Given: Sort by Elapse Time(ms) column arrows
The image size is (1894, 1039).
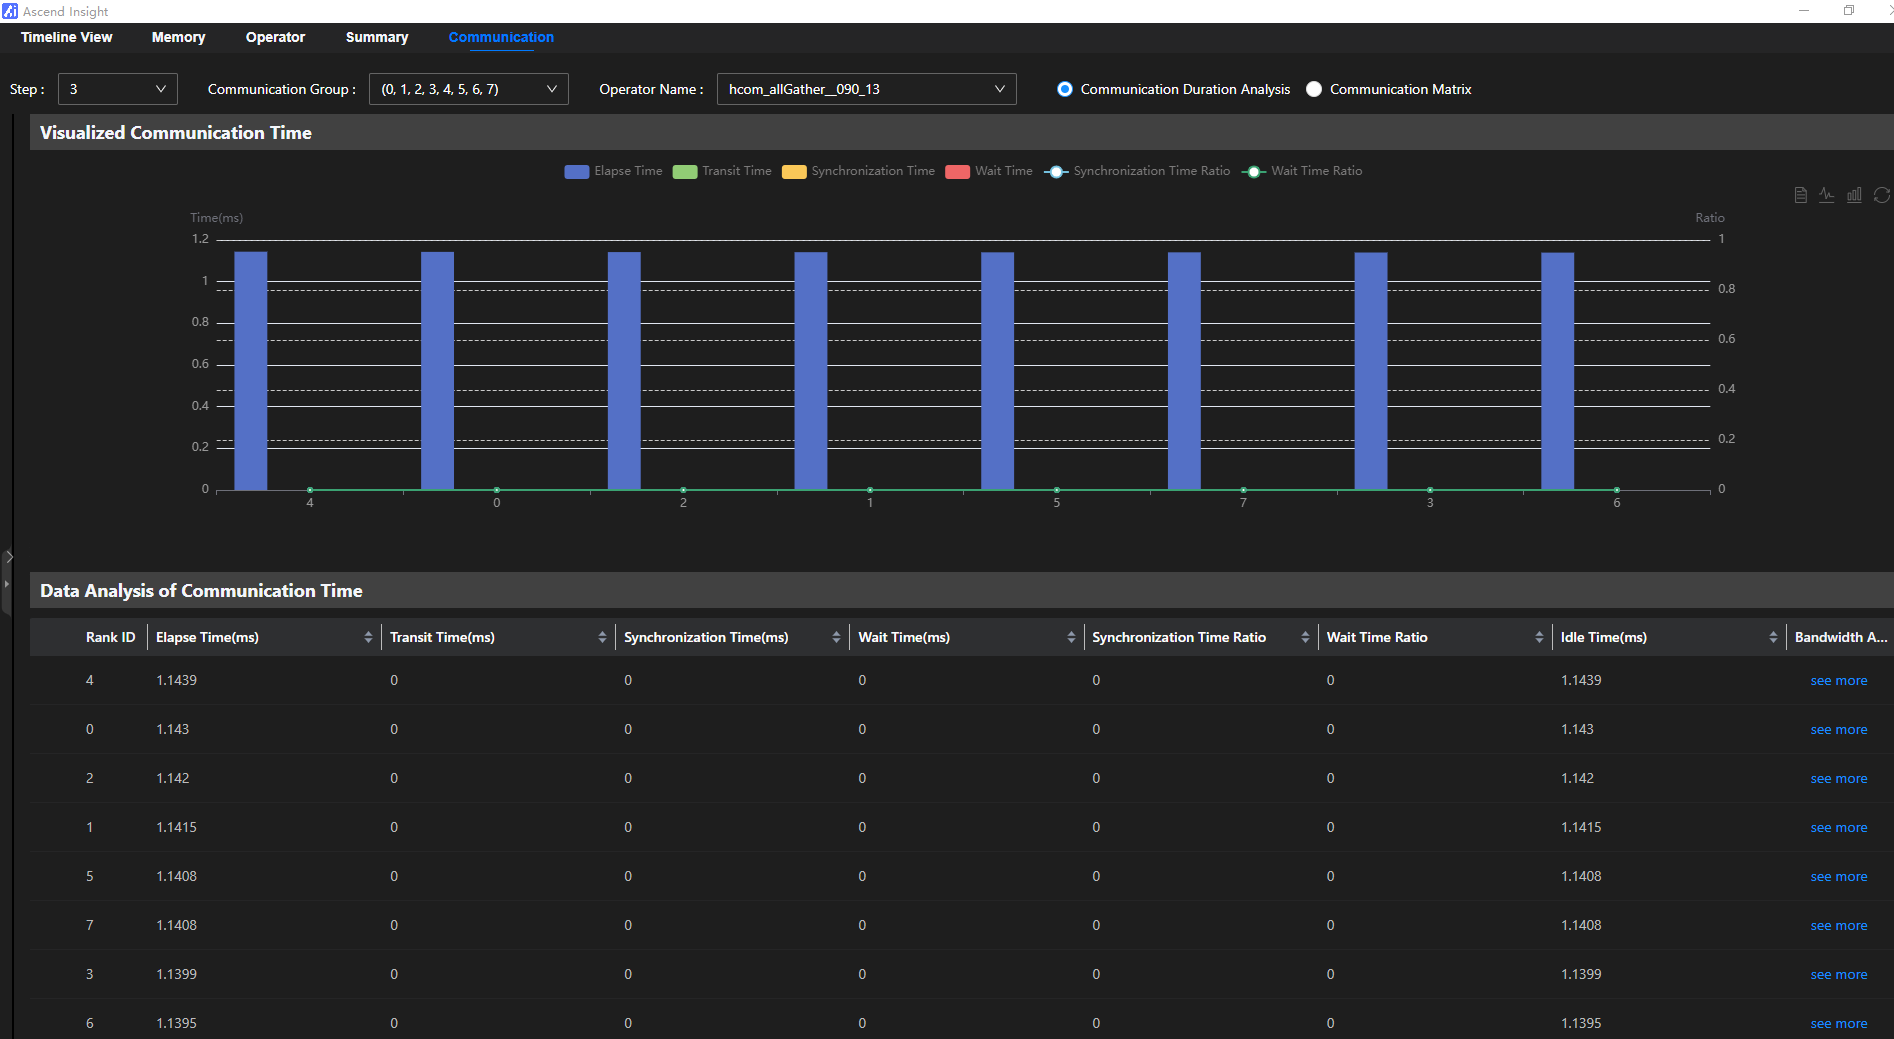Looking at the screenshot, I should pos(368,637).
